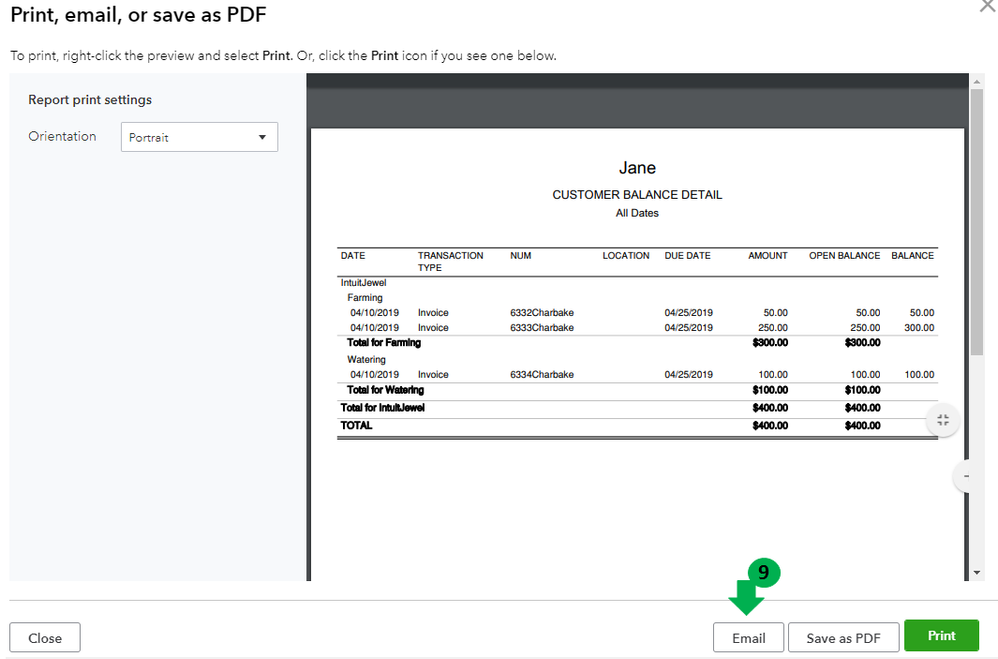Click the BALANCE column header
Viewport: 998px width, 659px height.
(912, 255)
